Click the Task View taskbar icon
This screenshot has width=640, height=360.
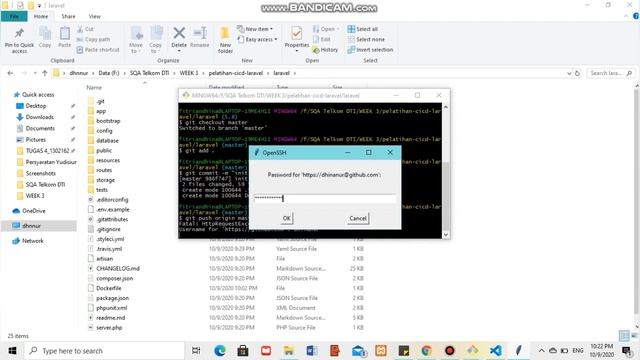coord(196,351)
